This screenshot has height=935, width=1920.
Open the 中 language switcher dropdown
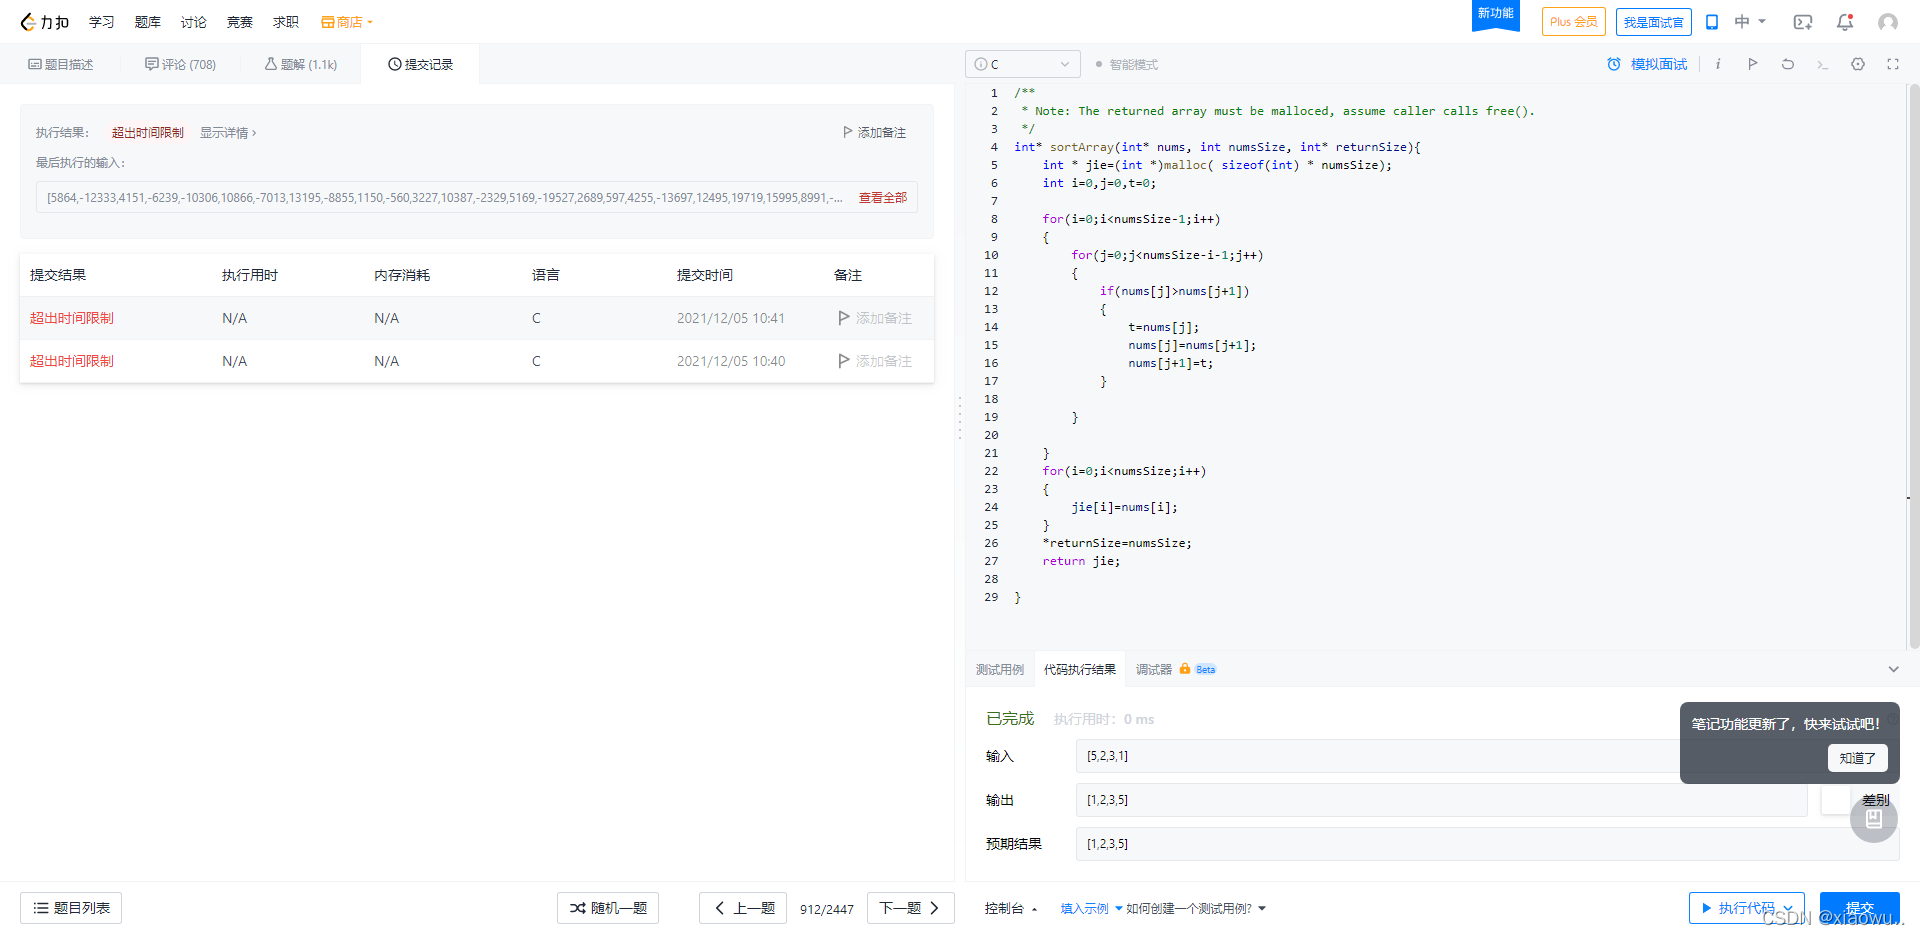pyautogui.click(x=1750, y=22)
